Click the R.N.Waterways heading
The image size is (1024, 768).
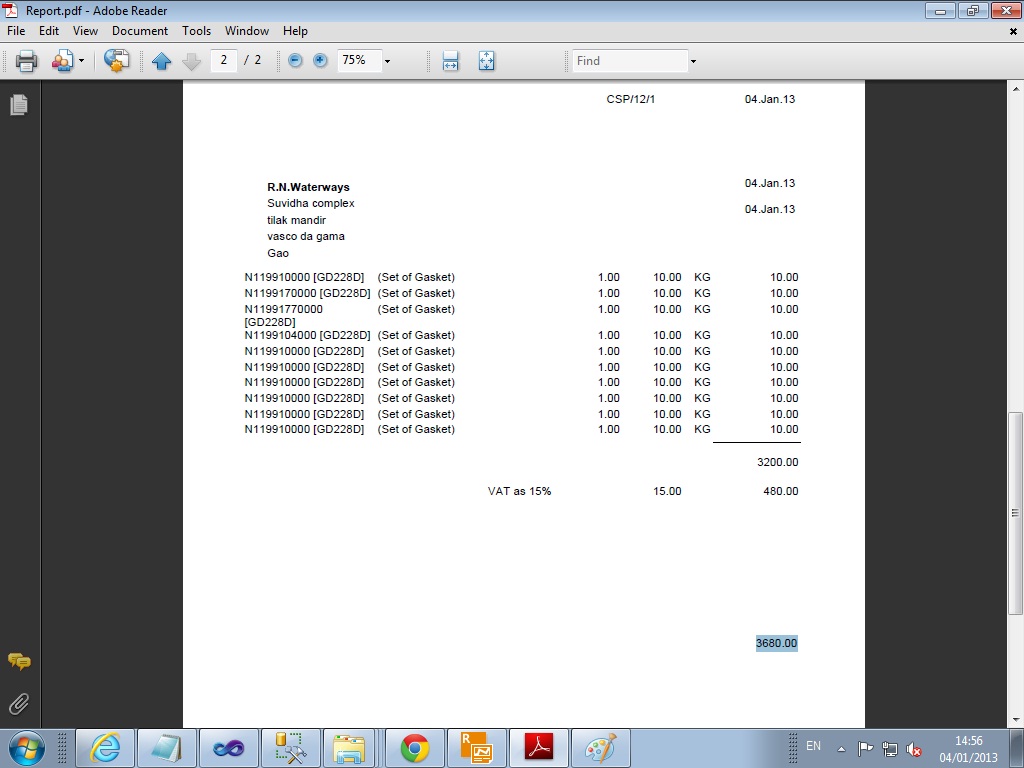click(x=308, y=187)
